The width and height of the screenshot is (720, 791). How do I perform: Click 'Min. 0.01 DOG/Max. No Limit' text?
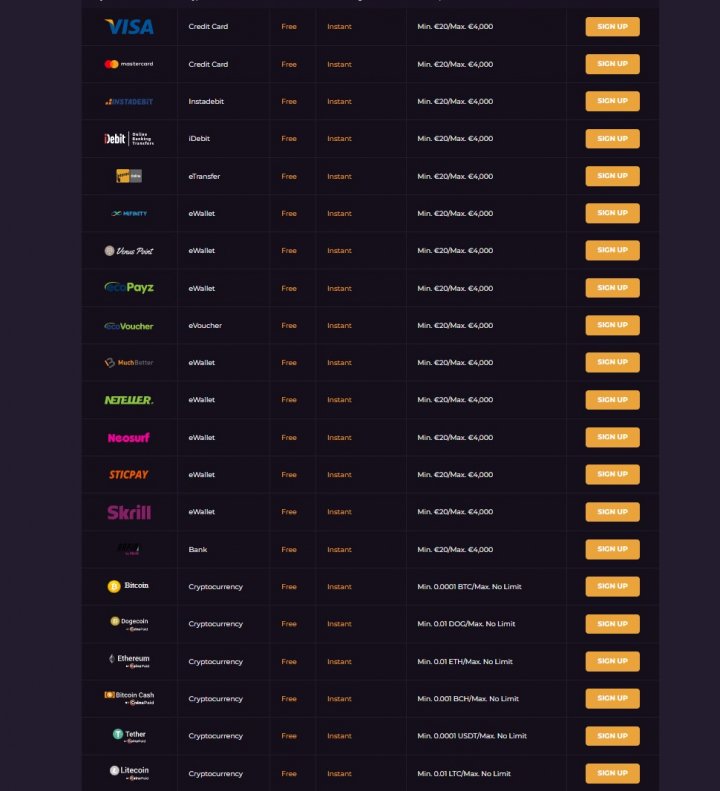(466, 624)
